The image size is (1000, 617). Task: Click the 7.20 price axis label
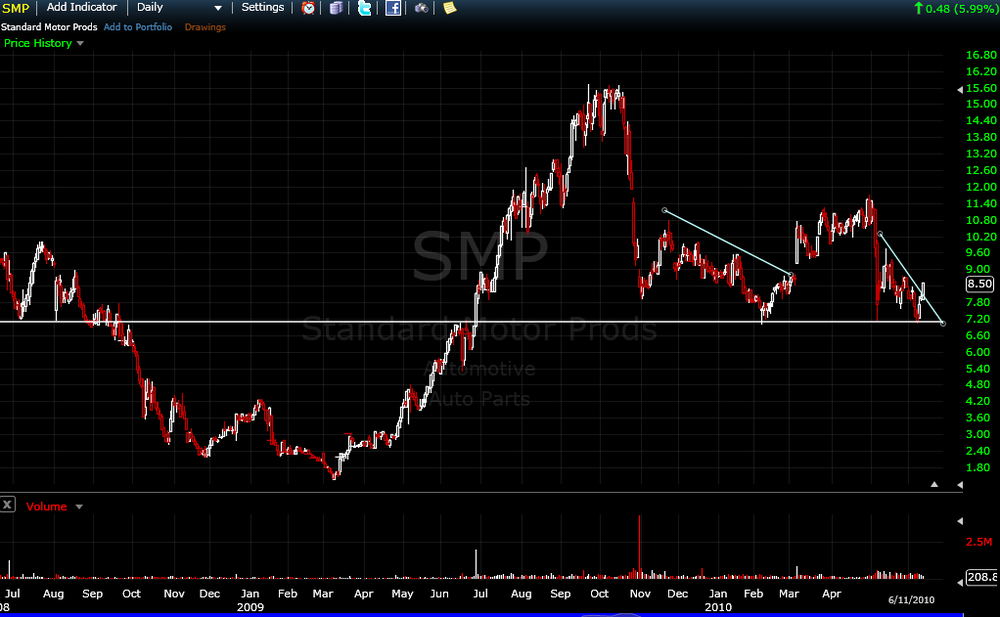pos(978,319)
